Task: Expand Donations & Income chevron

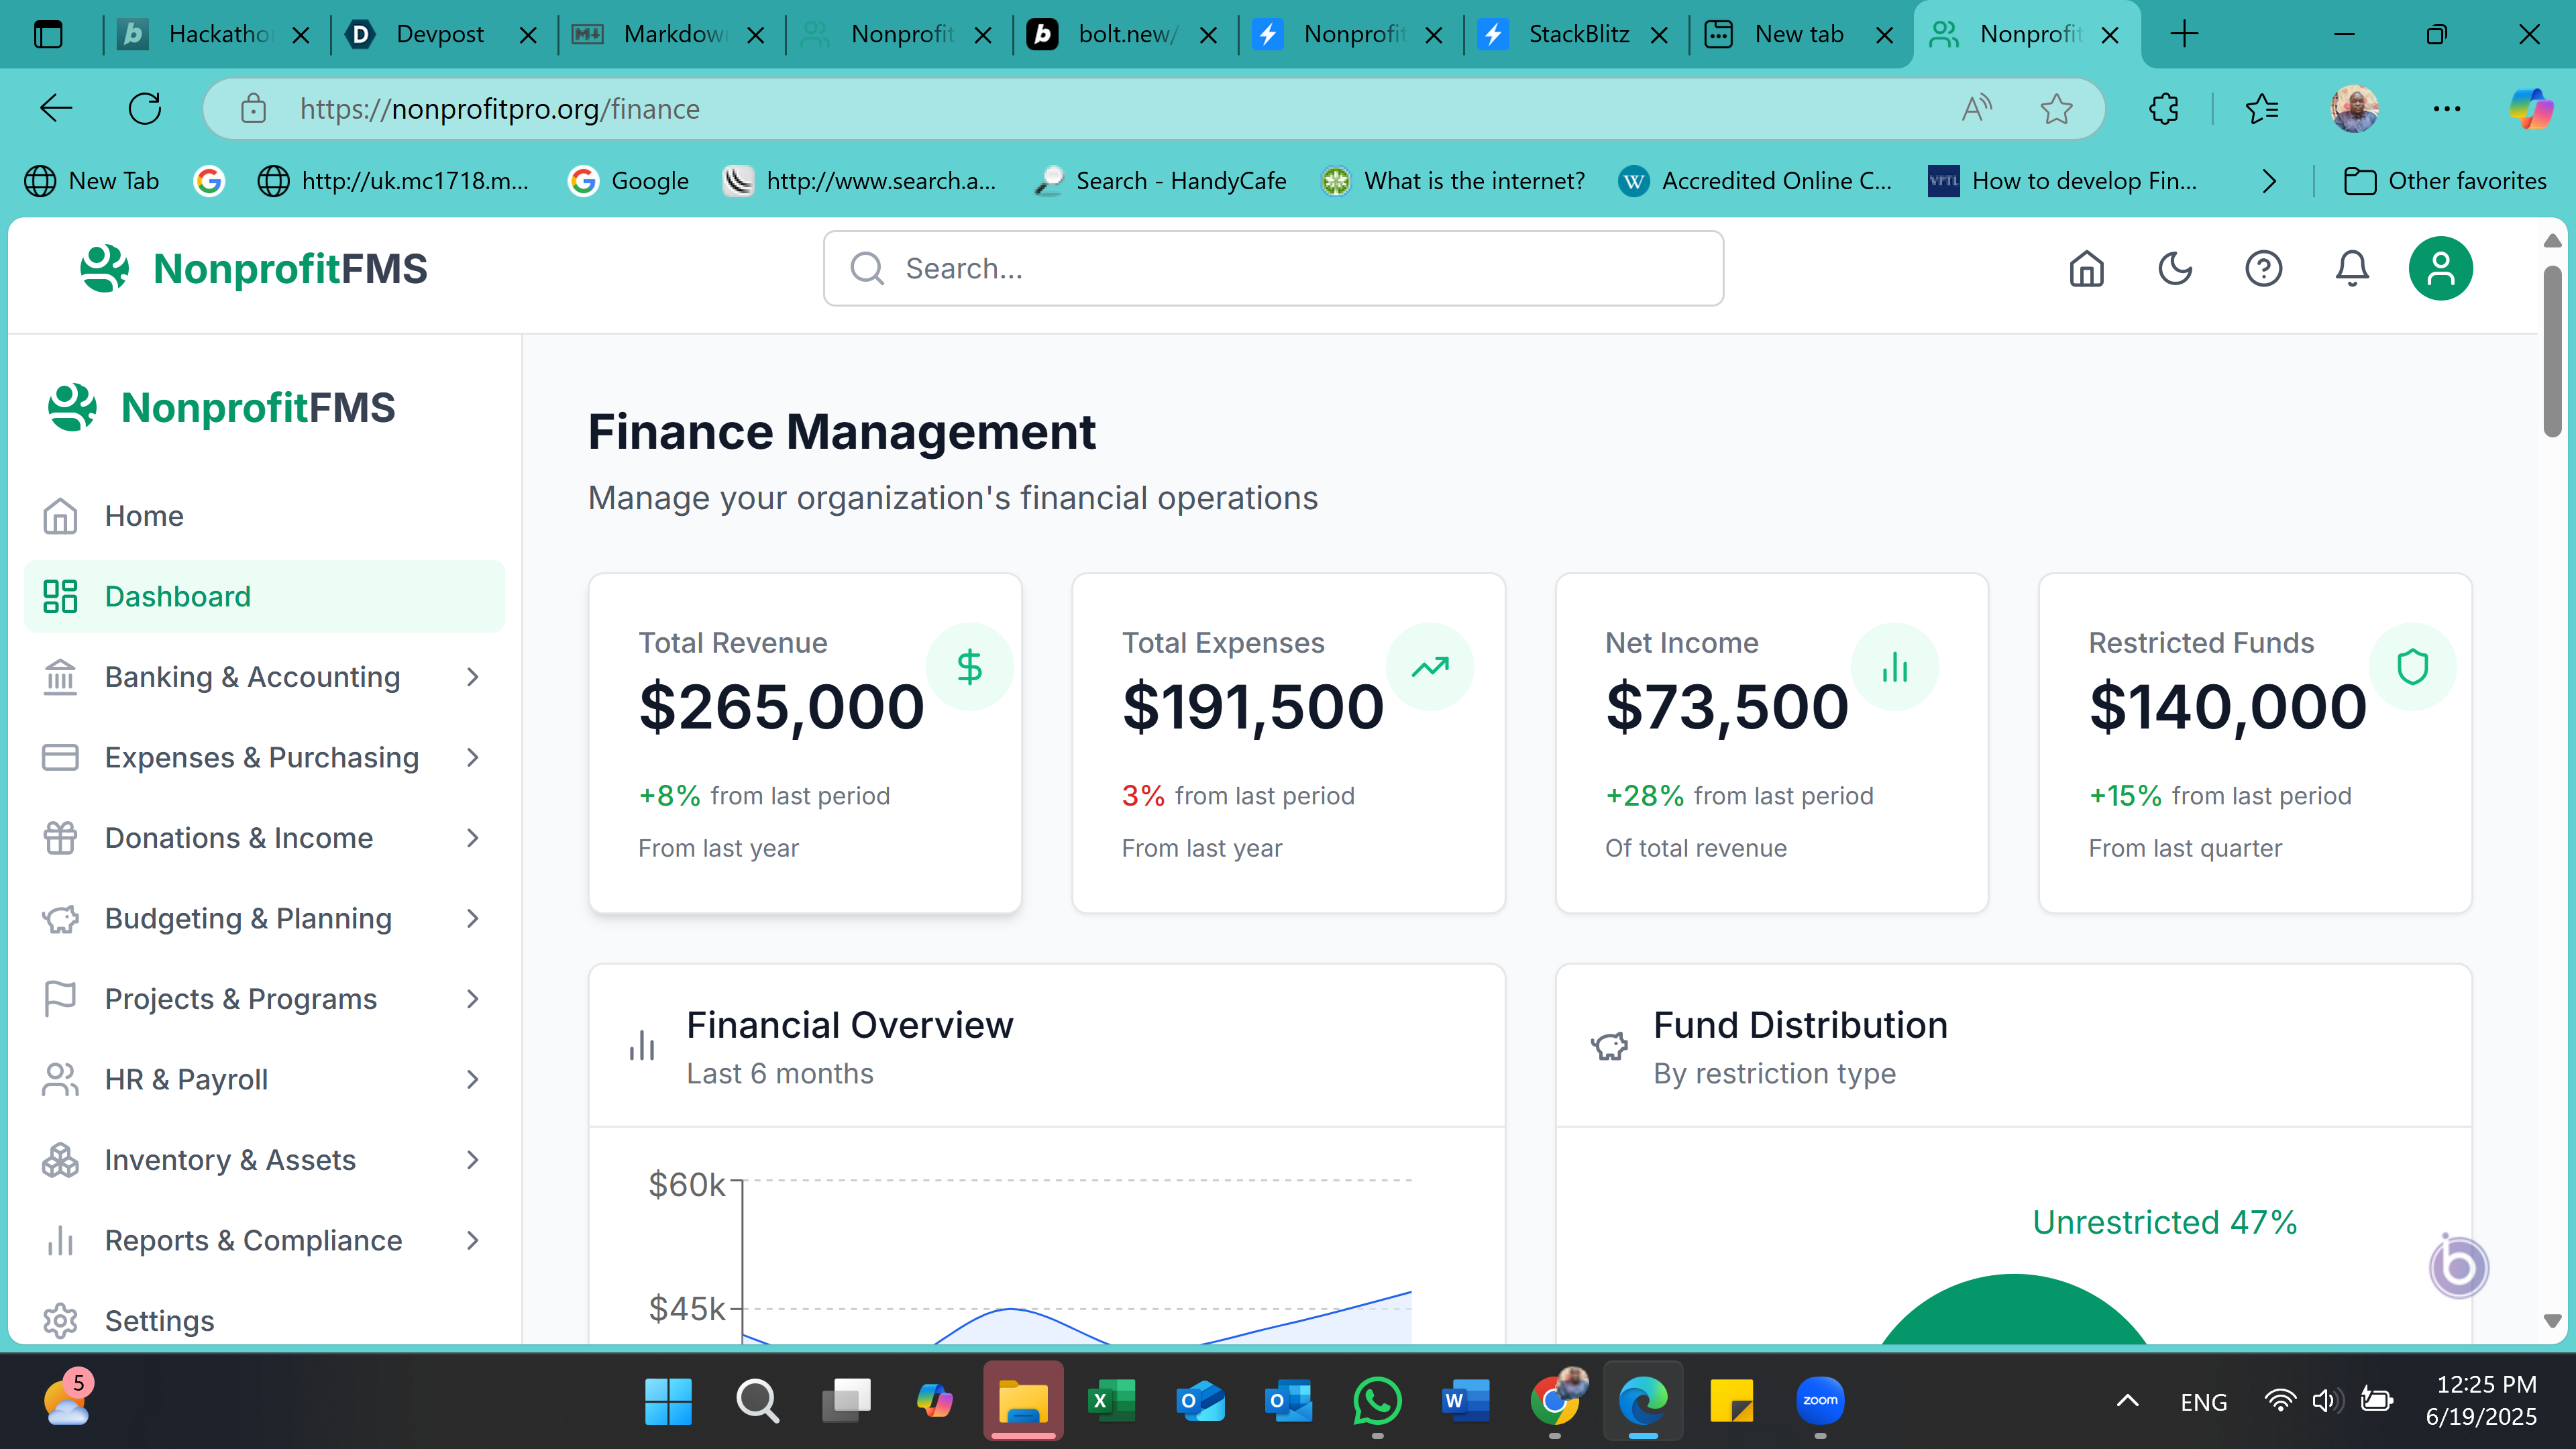Action: (x=473, y=838)
